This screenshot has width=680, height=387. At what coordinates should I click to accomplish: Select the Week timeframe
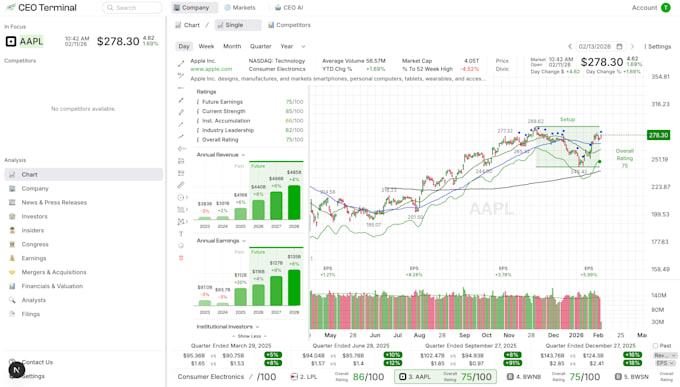pos(206,46)
